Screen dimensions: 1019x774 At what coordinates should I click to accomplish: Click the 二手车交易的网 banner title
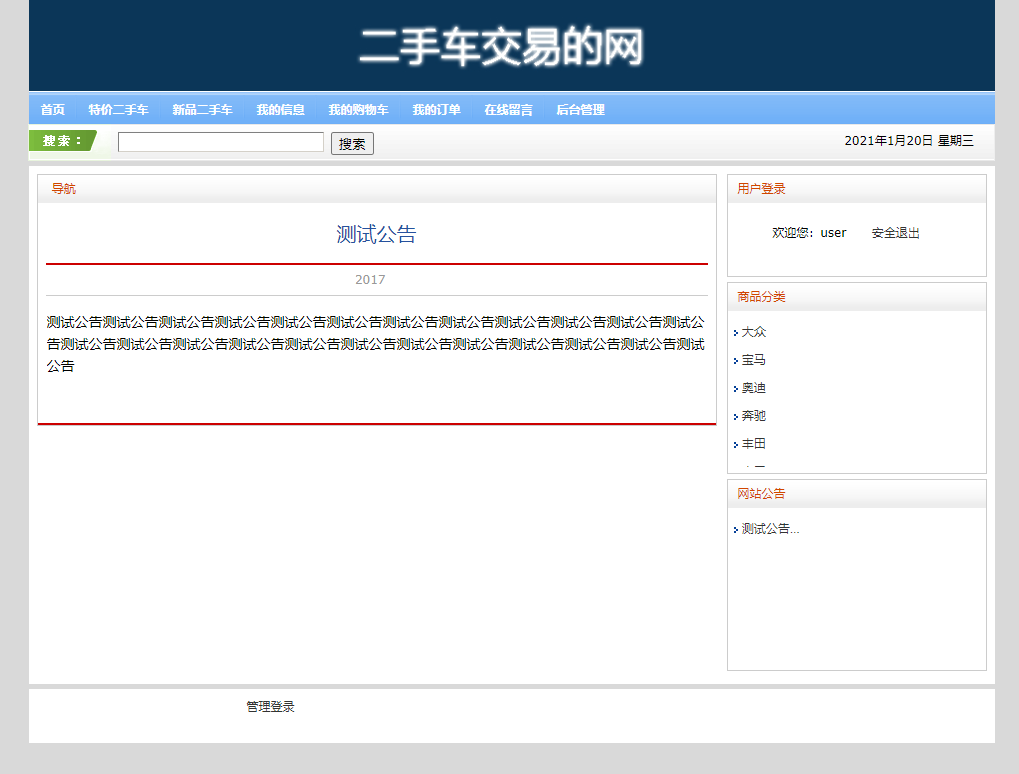coord(501,47)
